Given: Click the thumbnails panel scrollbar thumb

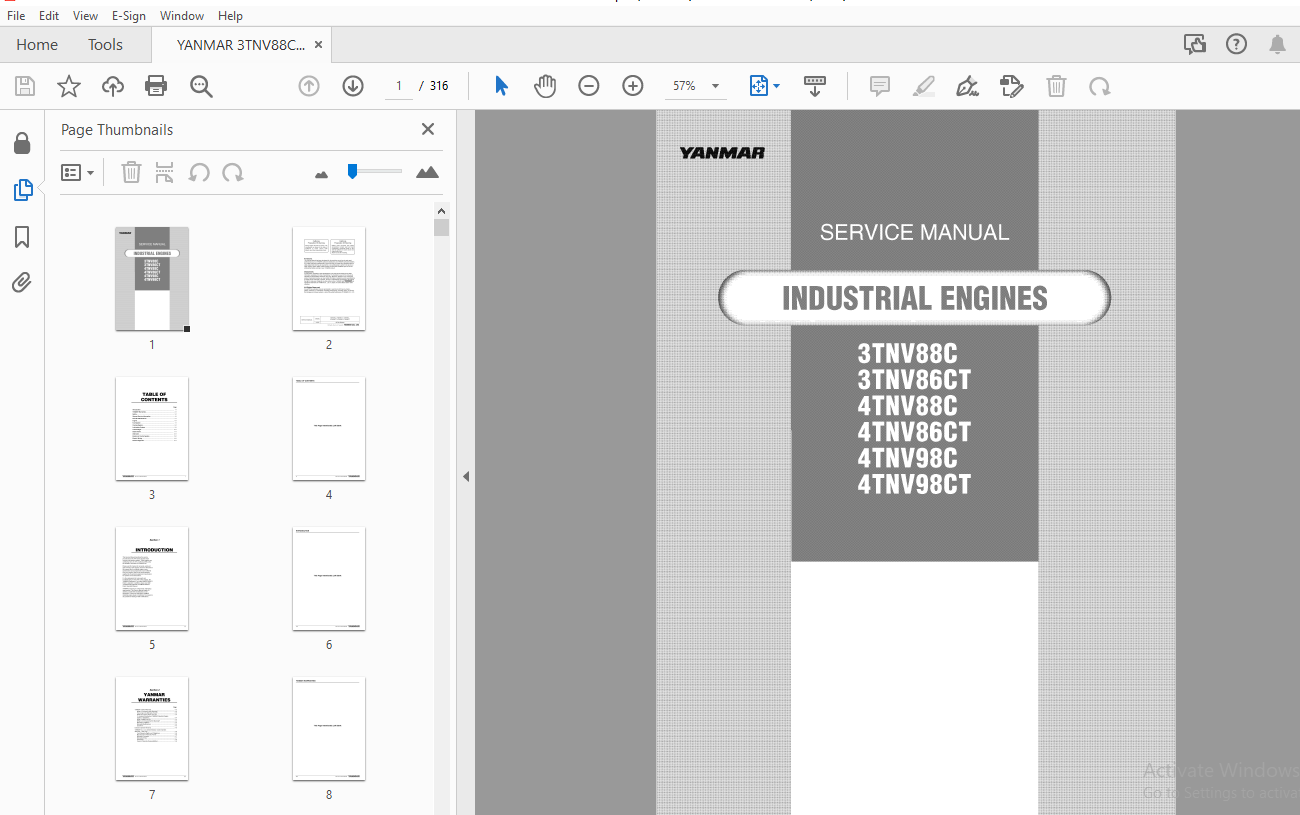Looking at the screenshot, I should [442, 227].
